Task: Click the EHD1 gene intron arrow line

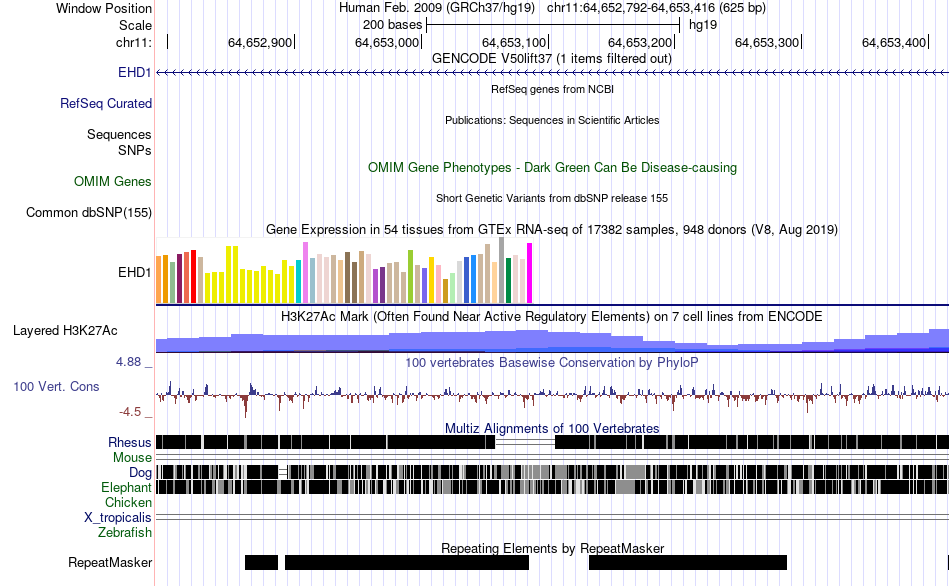Action: point(553,73)
